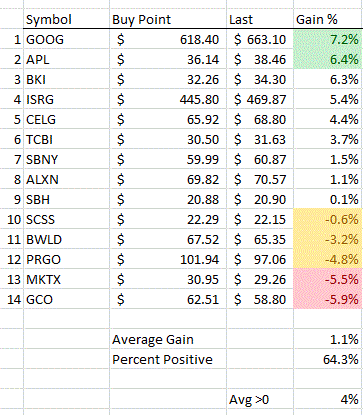This screenshot has width=363, height=415.
Task: Select the Buy Point header cell
Action: [168, 19]
